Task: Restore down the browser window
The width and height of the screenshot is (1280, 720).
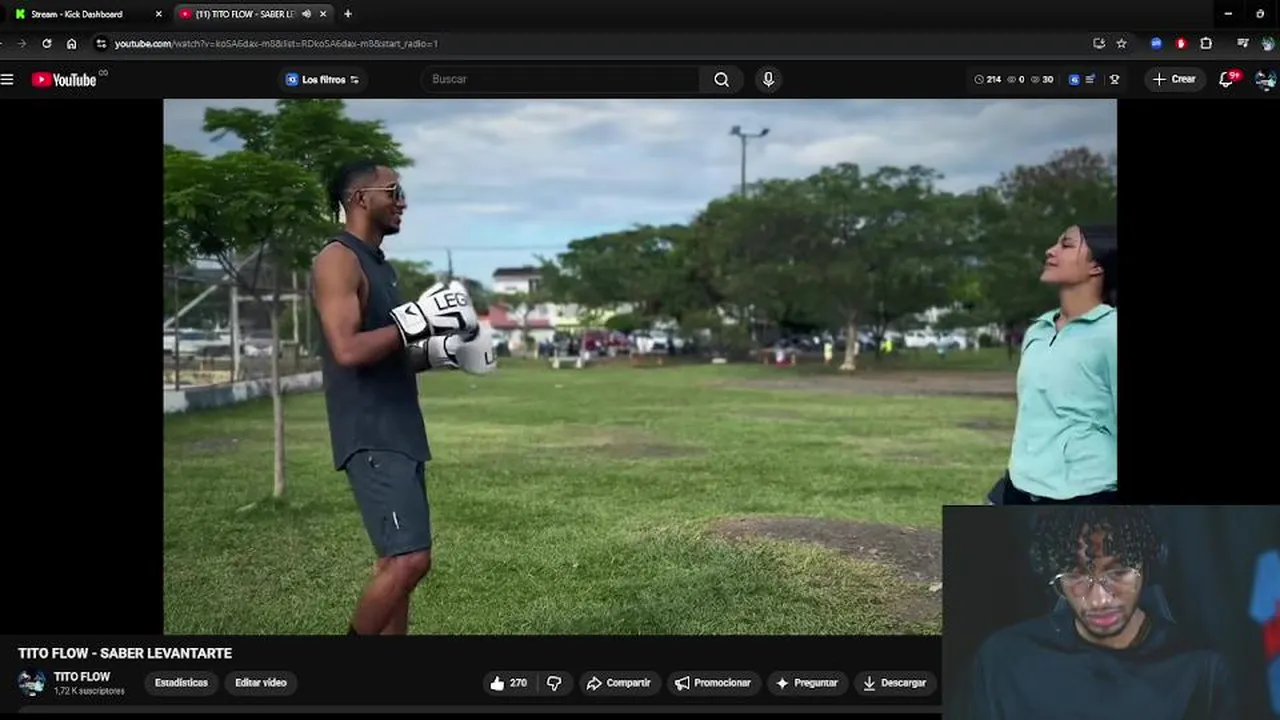Action: pos(1260,14)
